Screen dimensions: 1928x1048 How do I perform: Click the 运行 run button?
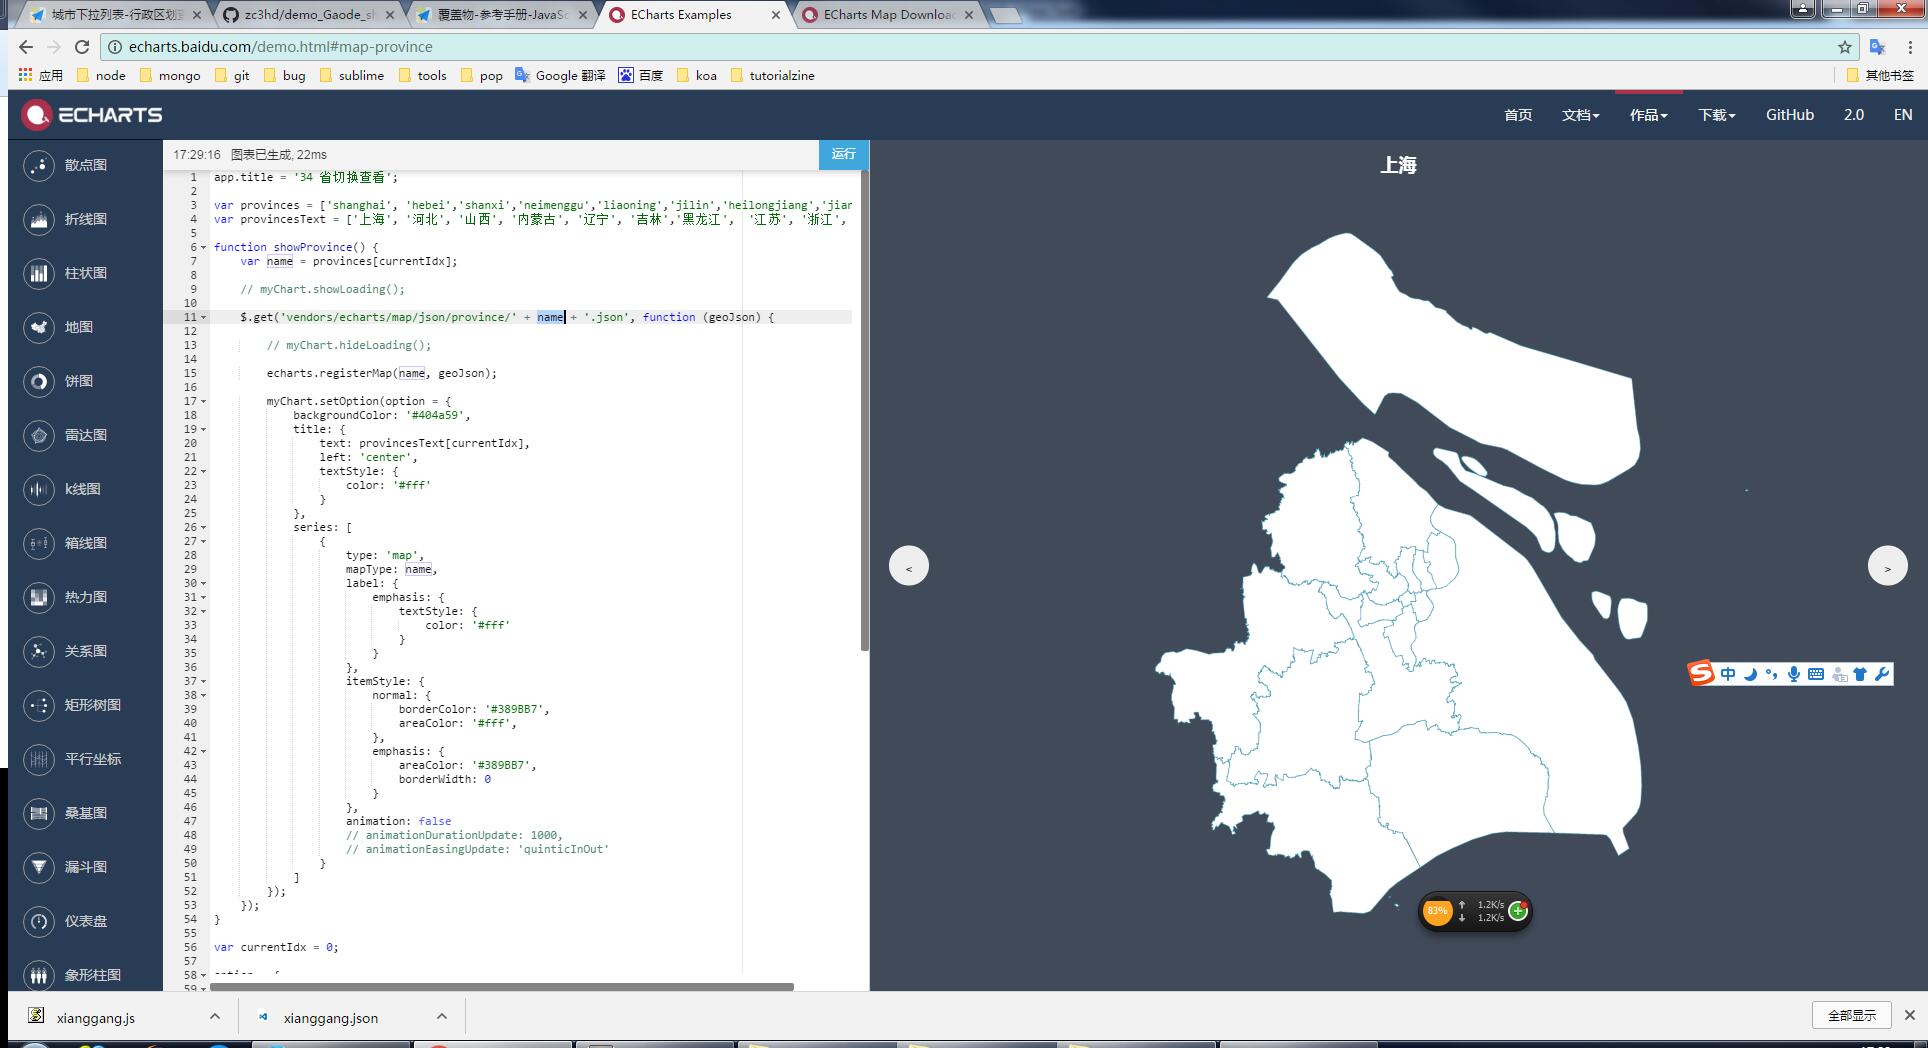(x=843, y=154)
